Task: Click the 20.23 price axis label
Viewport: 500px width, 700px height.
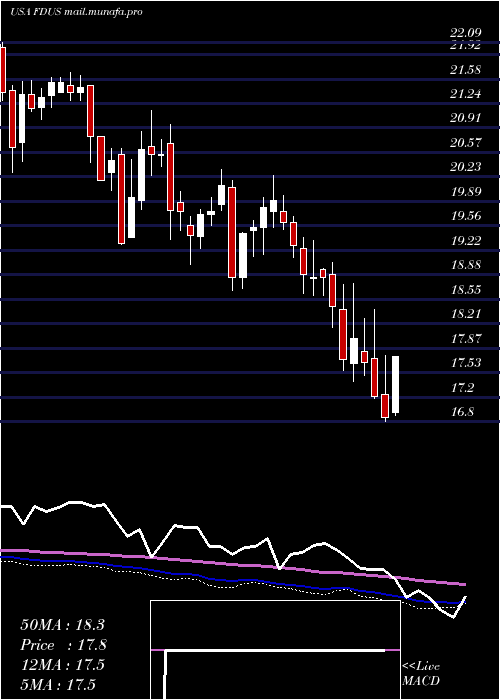Action: click(465, 167)
